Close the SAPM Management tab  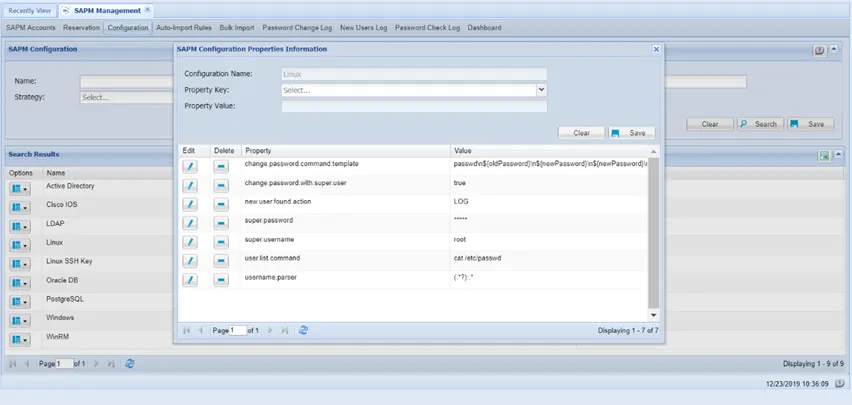point(147,10)
